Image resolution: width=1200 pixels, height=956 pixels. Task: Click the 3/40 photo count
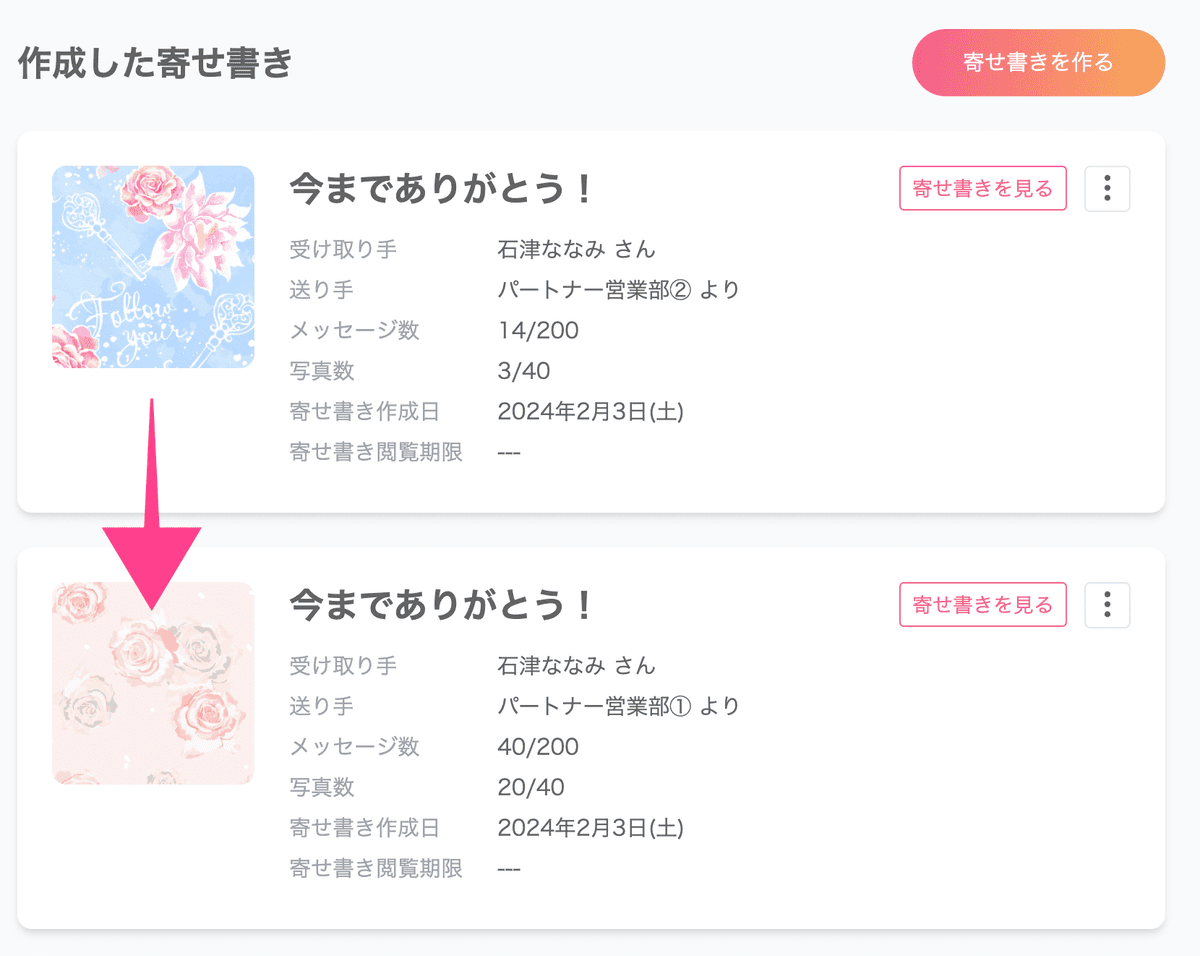click(524, 371)
